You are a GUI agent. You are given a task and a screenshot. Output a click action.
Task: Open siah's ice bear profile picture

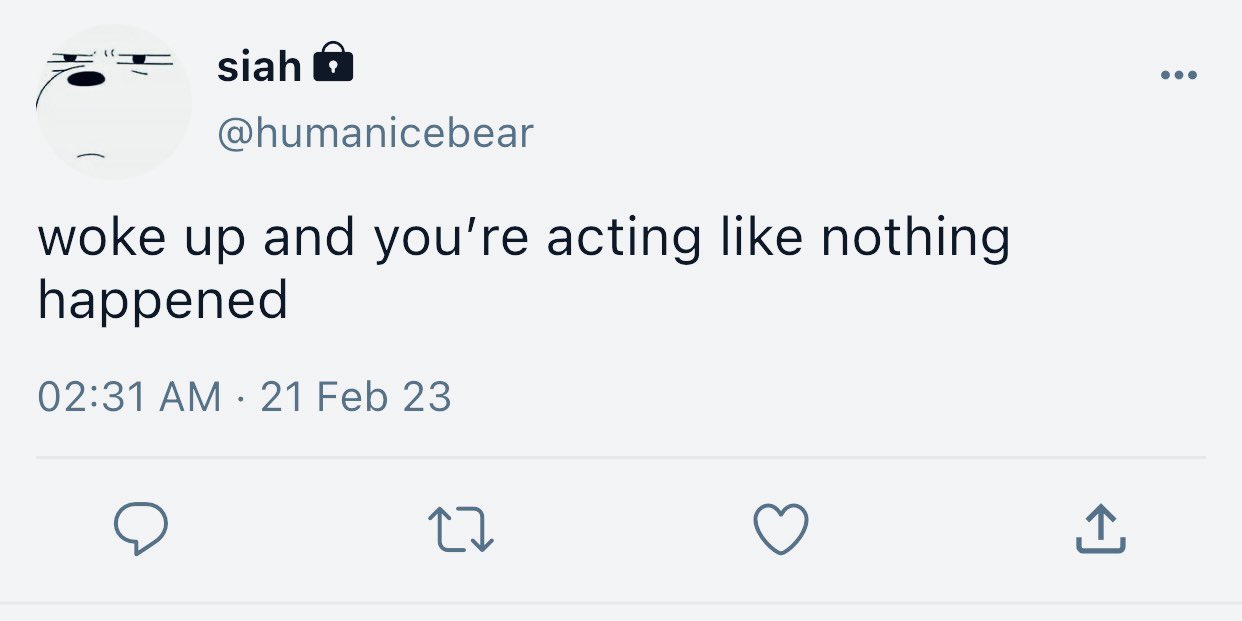pos(114,102)
